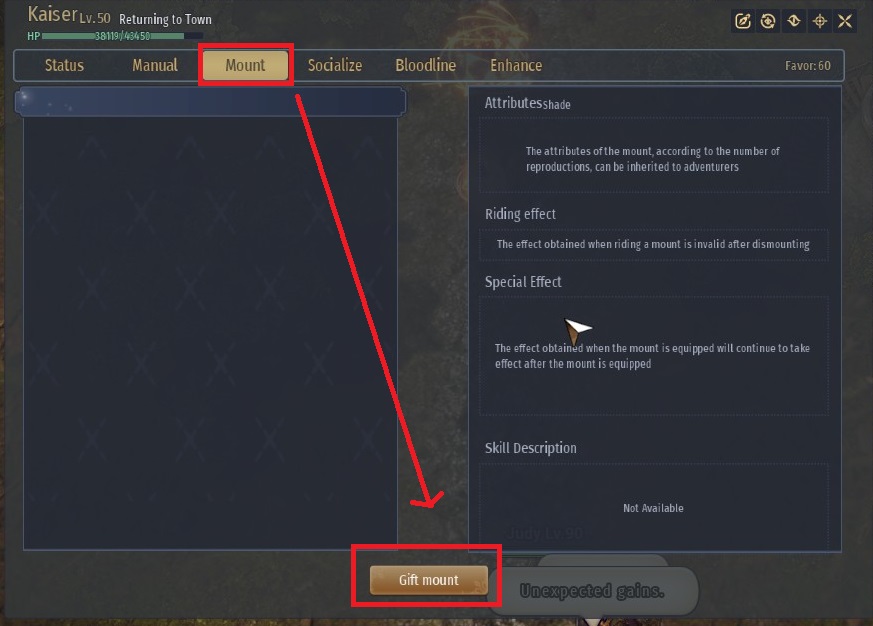The height and width of the screenshot is (626, 873).
Task: Click the swap arrows icon in header
Action: tap(793, 21)
